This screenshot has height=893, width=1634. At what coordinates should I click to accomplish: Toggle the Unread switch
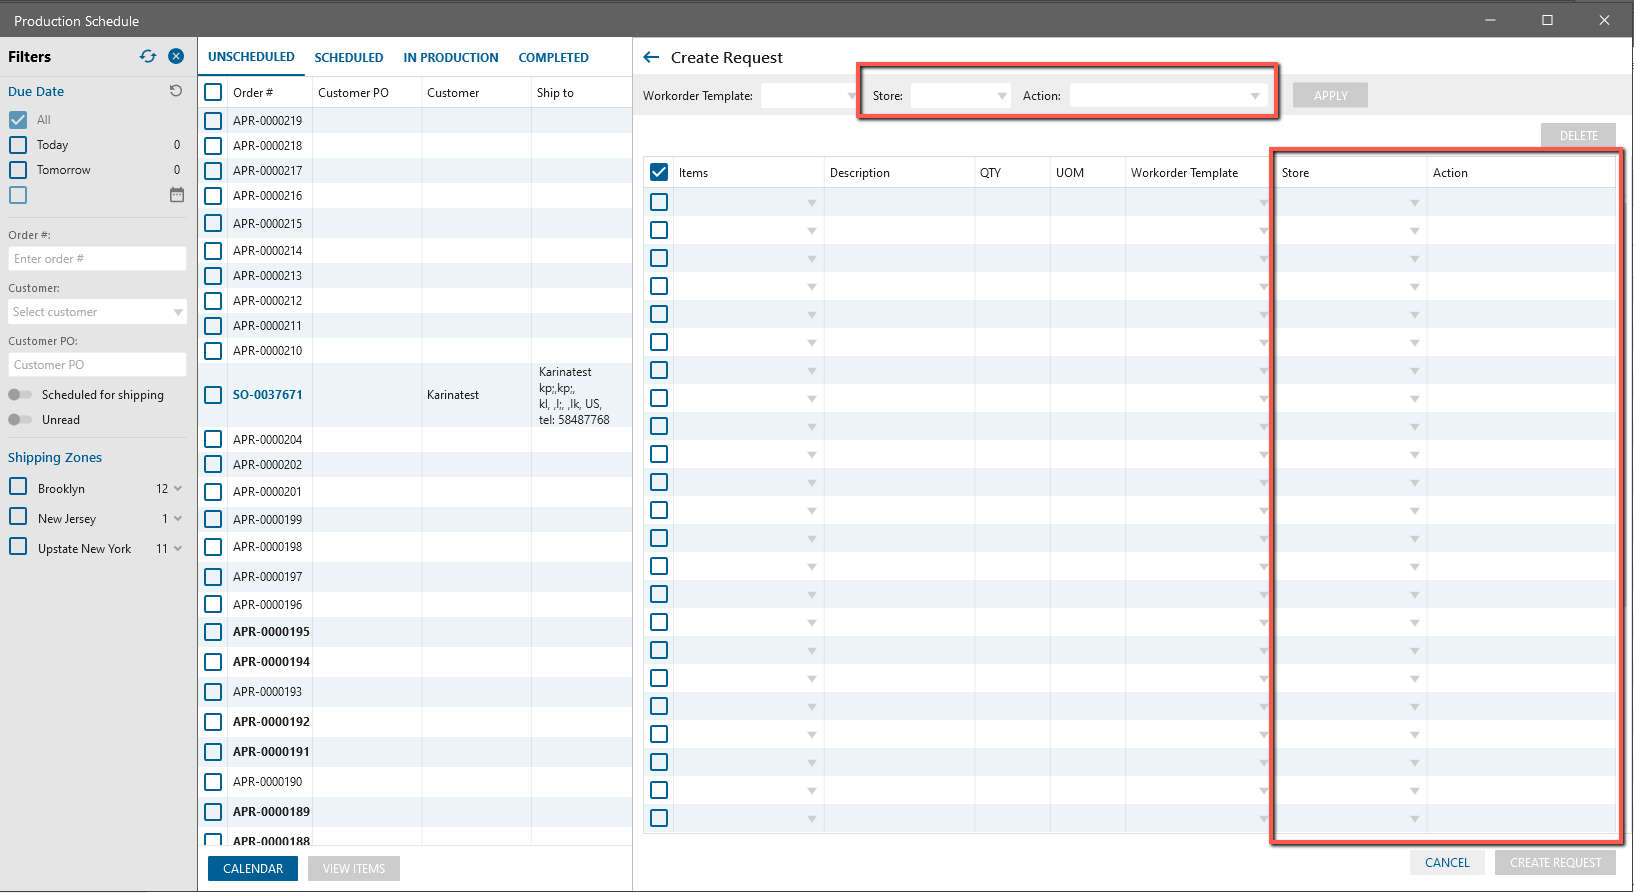20,420
